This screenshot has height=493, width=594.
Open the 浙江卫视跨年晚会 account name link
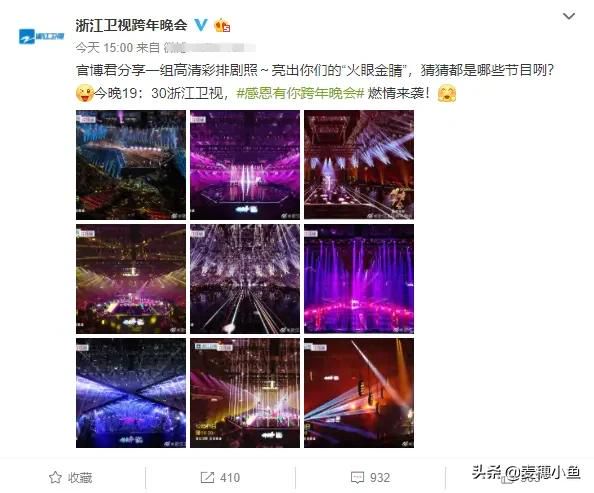coord(131,25)
